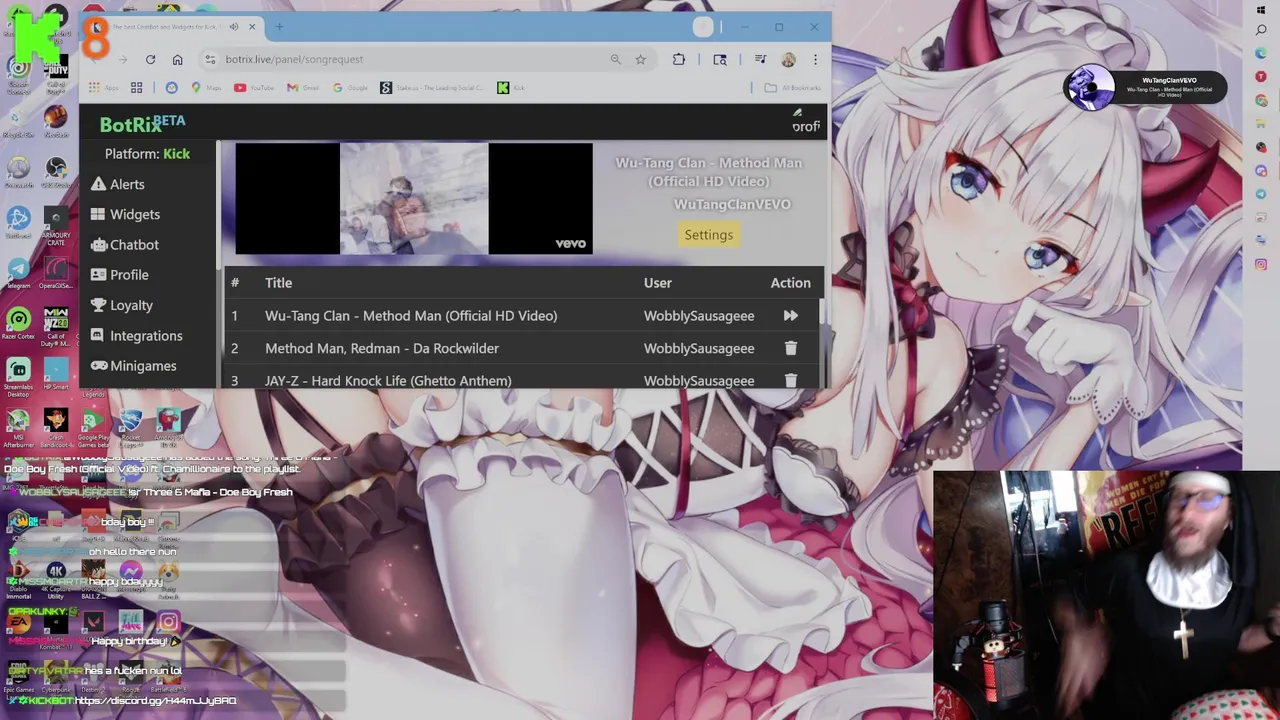1280x720 pixels.
Task: Click the zoom magnifier in address bar
Action: 615,59
